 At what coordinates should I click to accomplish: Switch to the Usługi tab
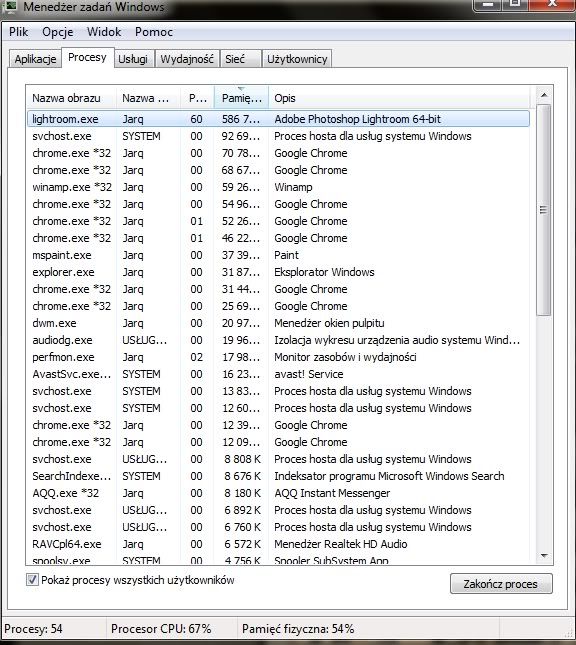click(133, 59)
